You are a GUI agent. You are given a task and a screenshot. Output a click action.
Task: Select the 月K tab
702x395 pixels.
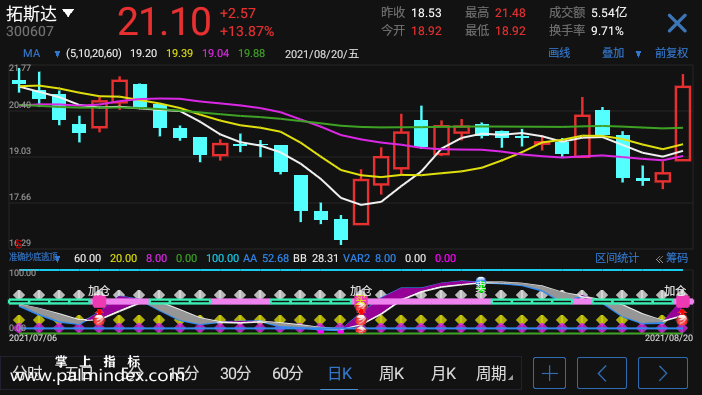(x=443, y=373)
